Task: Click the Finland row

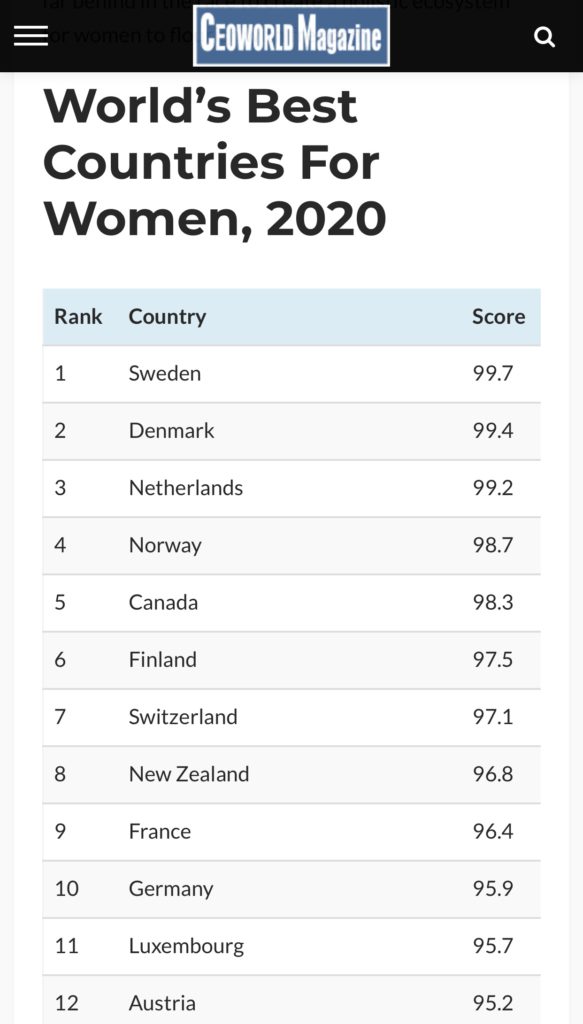Action: tap(292, 660)
